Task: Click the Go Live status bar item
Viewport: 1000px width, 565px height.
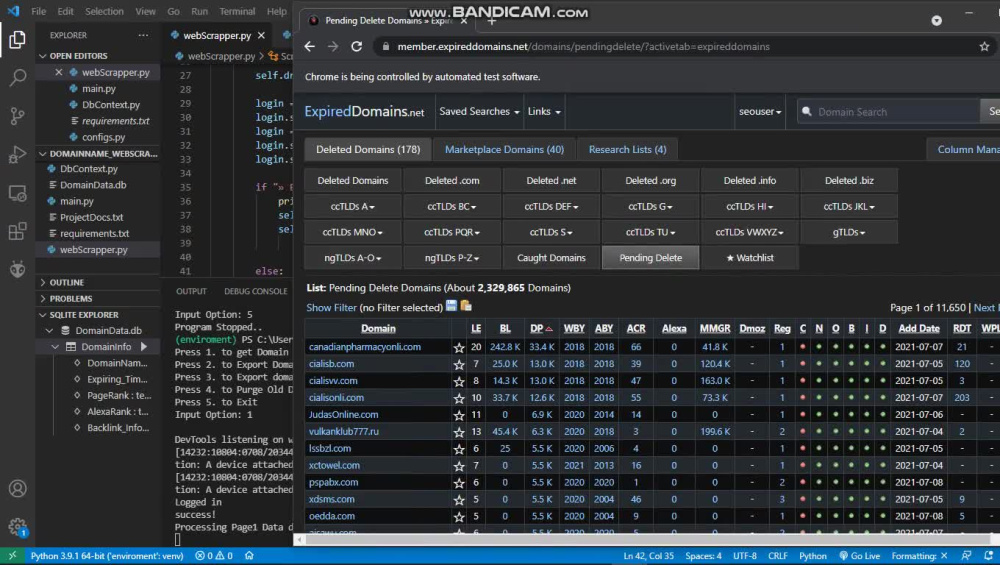Action: coord(860,555)
